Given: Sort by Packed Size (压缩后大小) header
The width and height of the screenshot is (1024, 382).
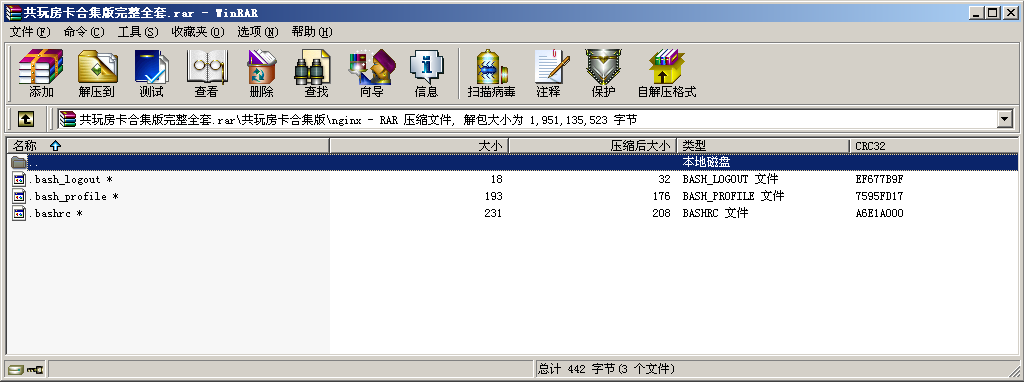Looking at the screenshot, I should (593, 146).
